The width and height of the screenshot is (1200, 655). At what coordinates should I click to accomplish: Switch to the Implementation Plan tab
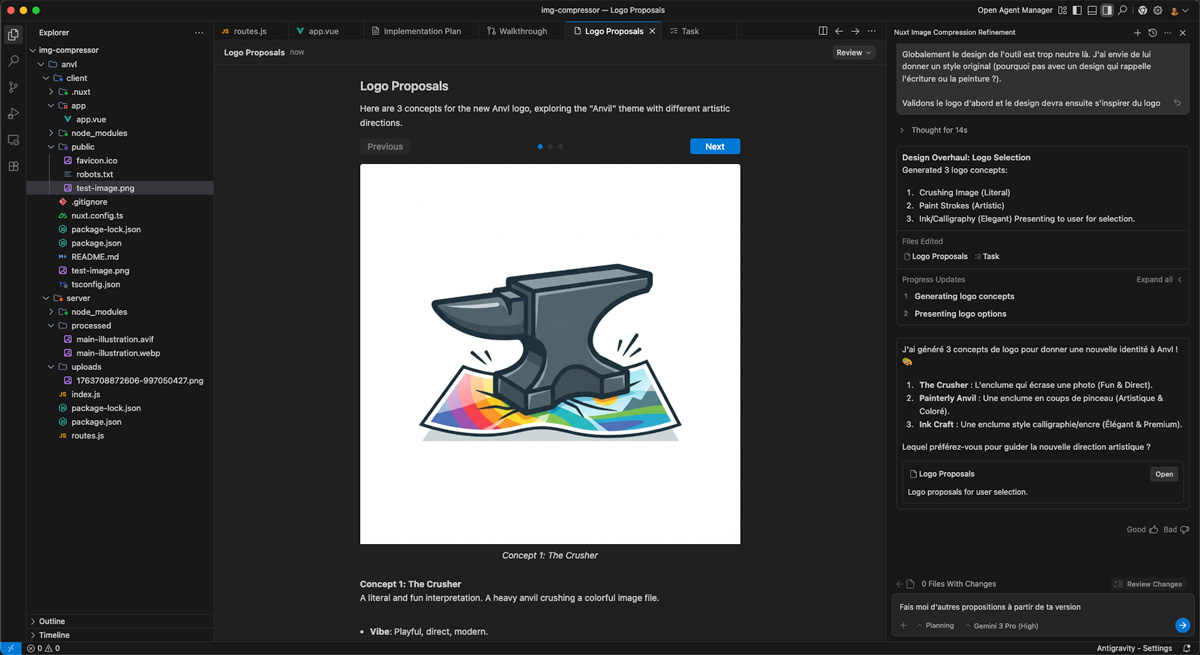point(422,31)
